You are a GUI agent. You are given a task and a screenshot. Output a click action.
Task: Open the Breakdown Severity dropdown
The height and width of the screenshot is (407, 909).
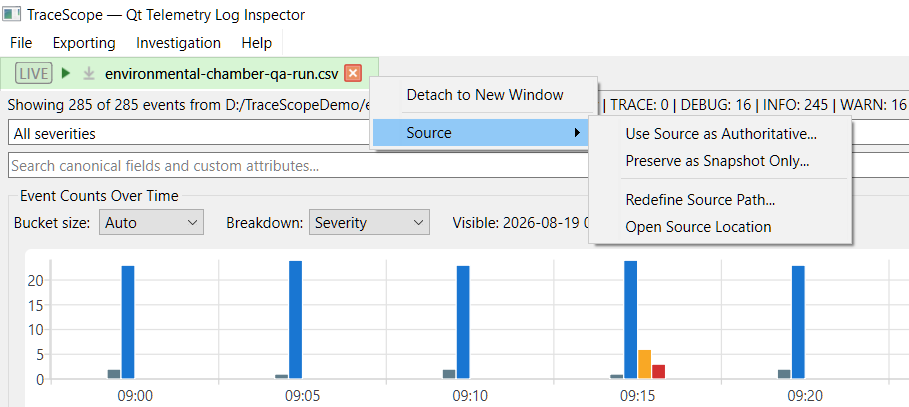(x=369, y=223)
